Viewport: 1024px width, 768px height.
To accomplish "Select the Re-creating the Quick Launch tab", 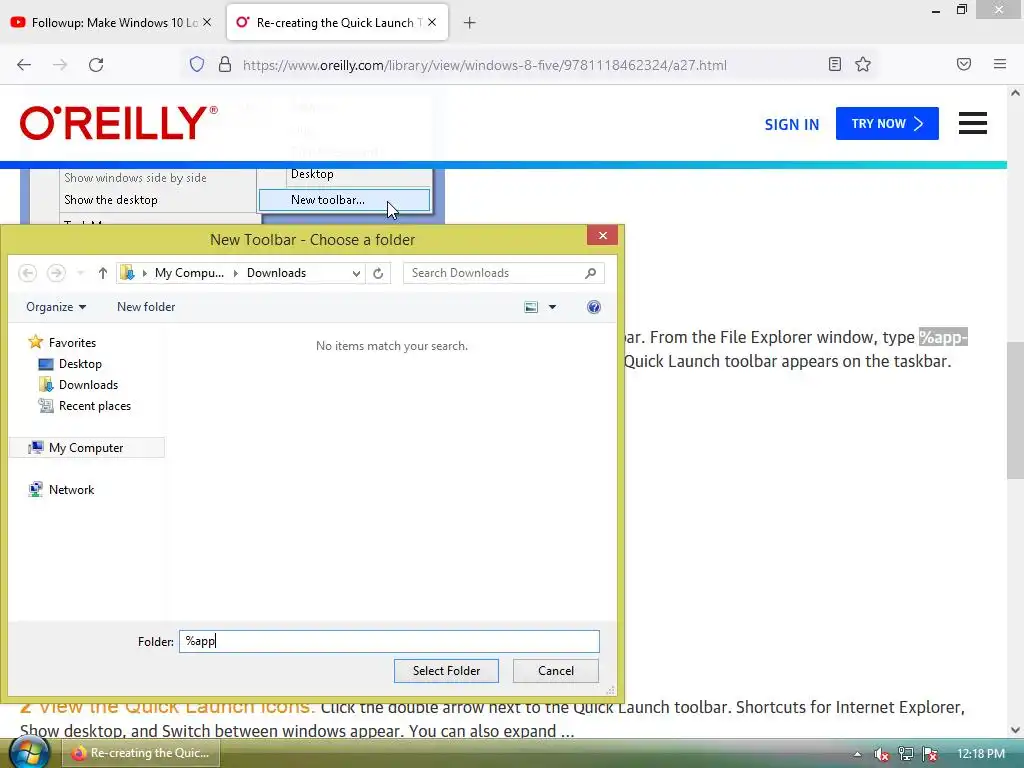I will pyautogui.click(x=337, y=22).
